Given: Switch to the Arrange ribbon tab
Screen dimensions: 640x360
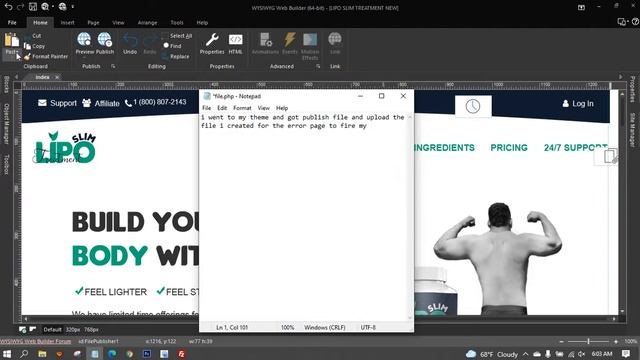Looking at the screenshot, I should [x=147, y=22].
